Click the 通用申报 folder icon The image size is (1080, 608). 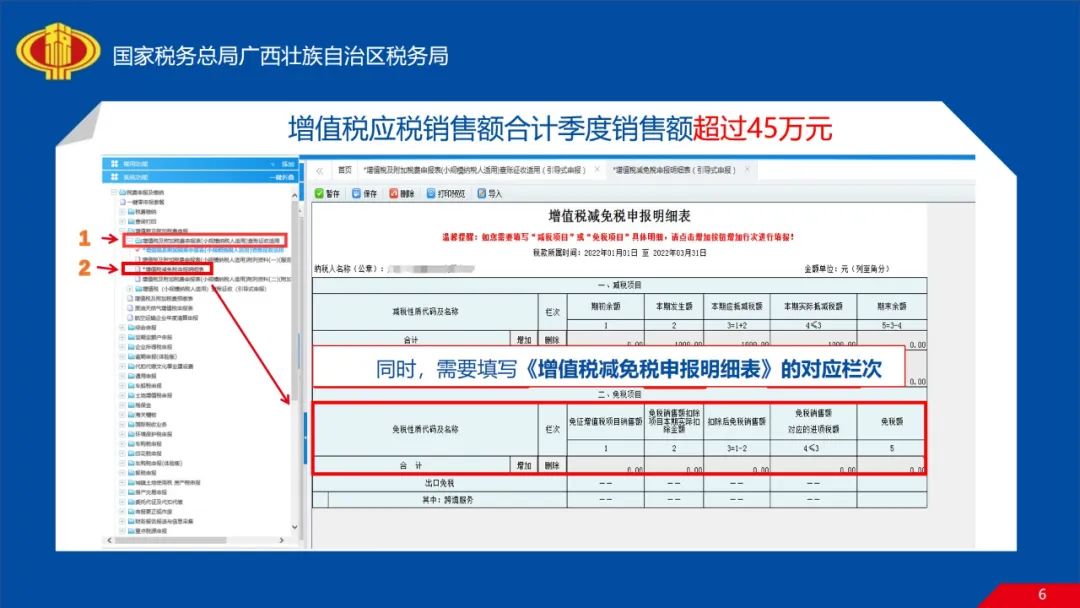[x=131, y=376]
